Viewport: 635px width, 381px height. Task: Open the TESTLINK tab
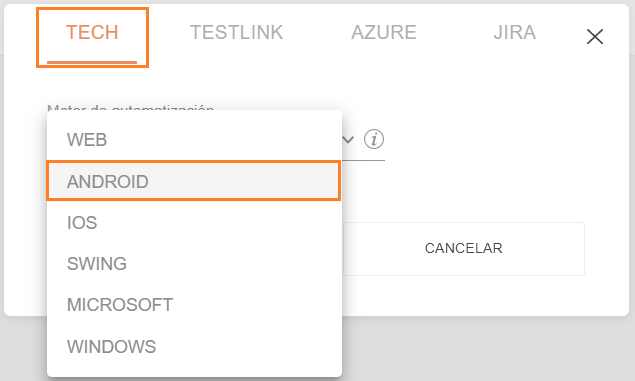237,32
